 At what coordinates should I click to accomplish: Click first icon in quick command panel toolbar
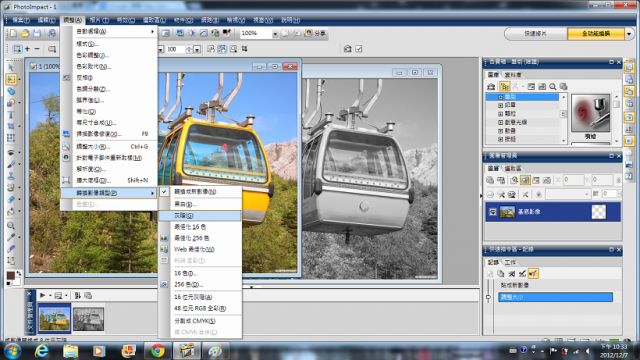[491, 273]
